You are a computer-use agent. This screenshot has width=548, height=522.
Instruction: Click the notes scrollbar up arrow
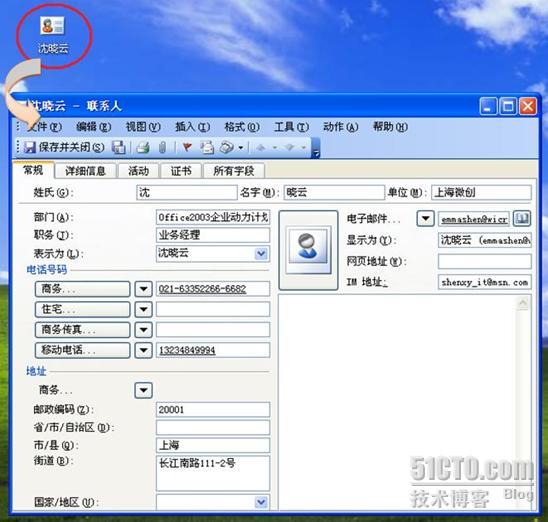(523, 303)
